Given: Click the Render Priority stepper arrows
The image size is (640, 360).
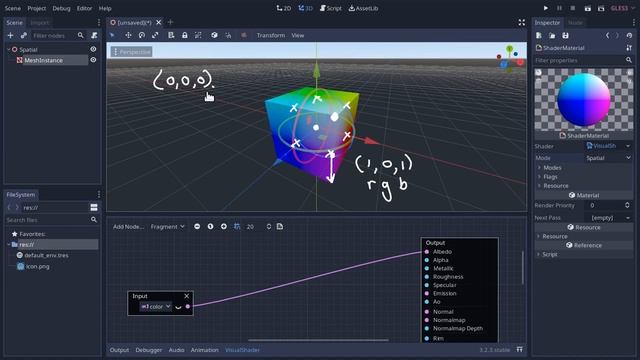Looking at the screenshot, I should 627,205.
